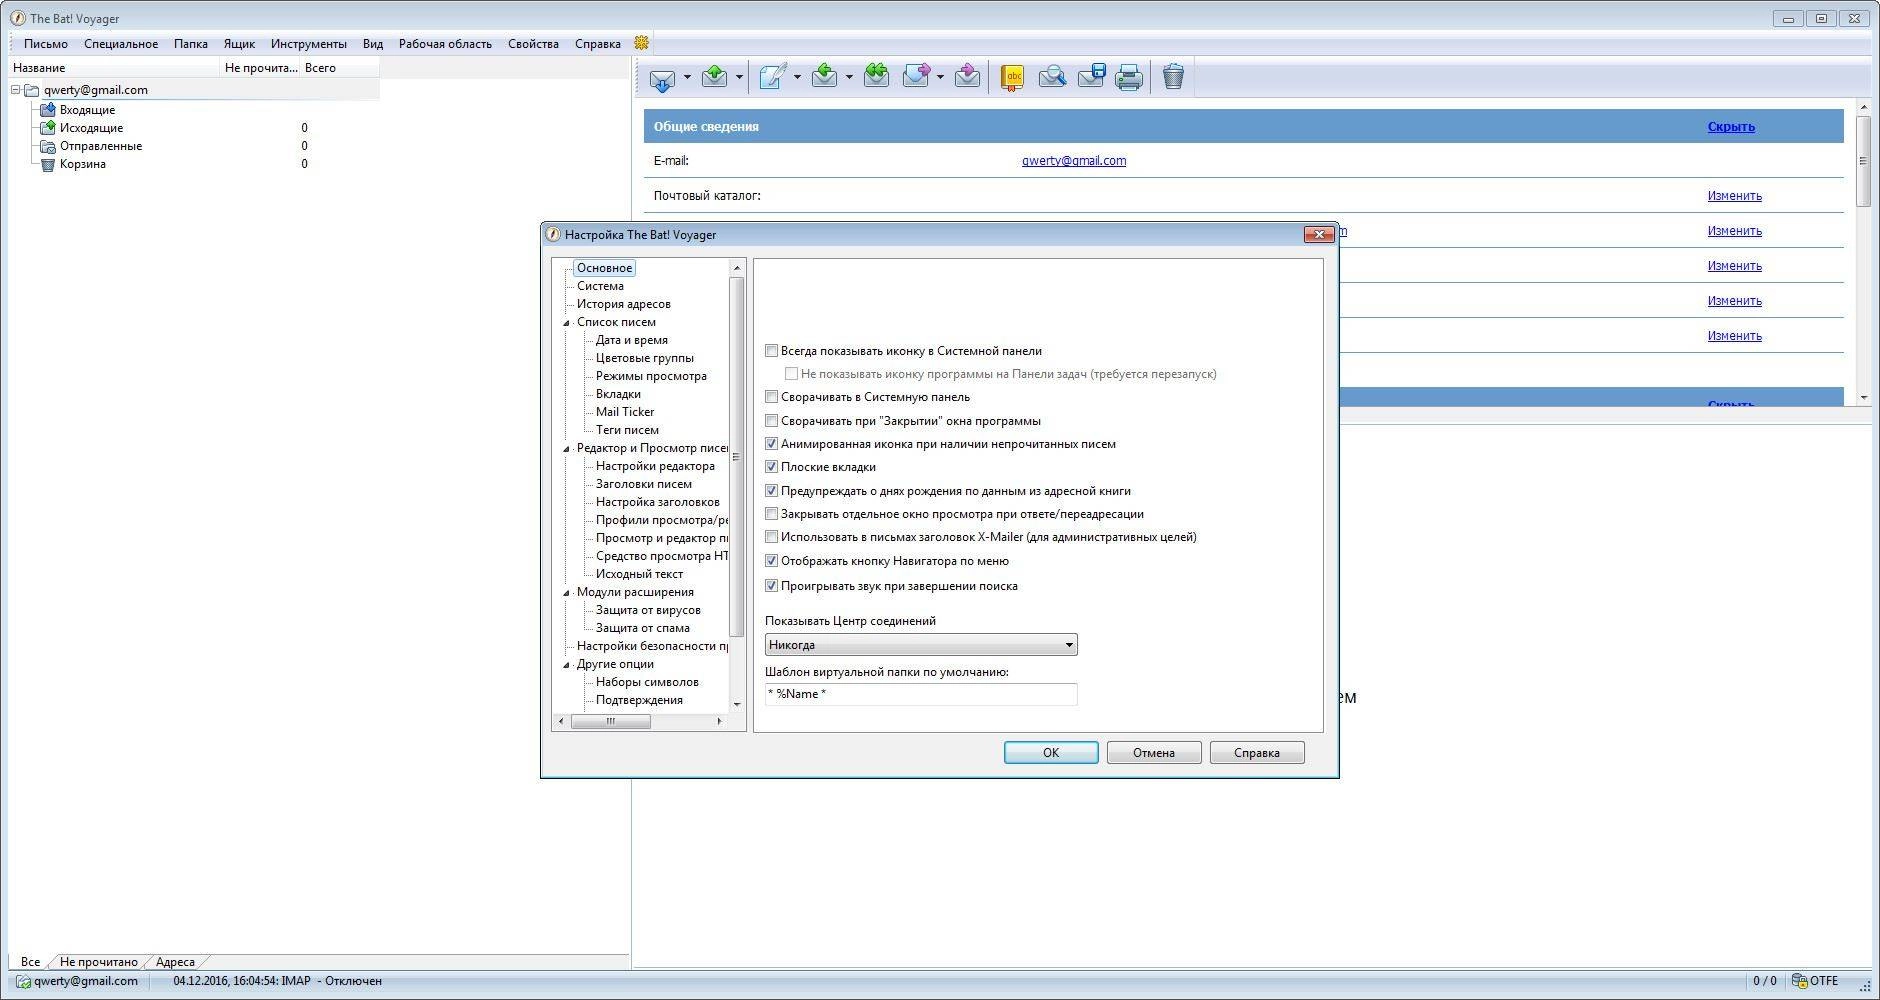Viewport: 1880px width, 1000px height.
Task: Toggle Предупреждать о днях рождения checkbox
Action: 771,491
